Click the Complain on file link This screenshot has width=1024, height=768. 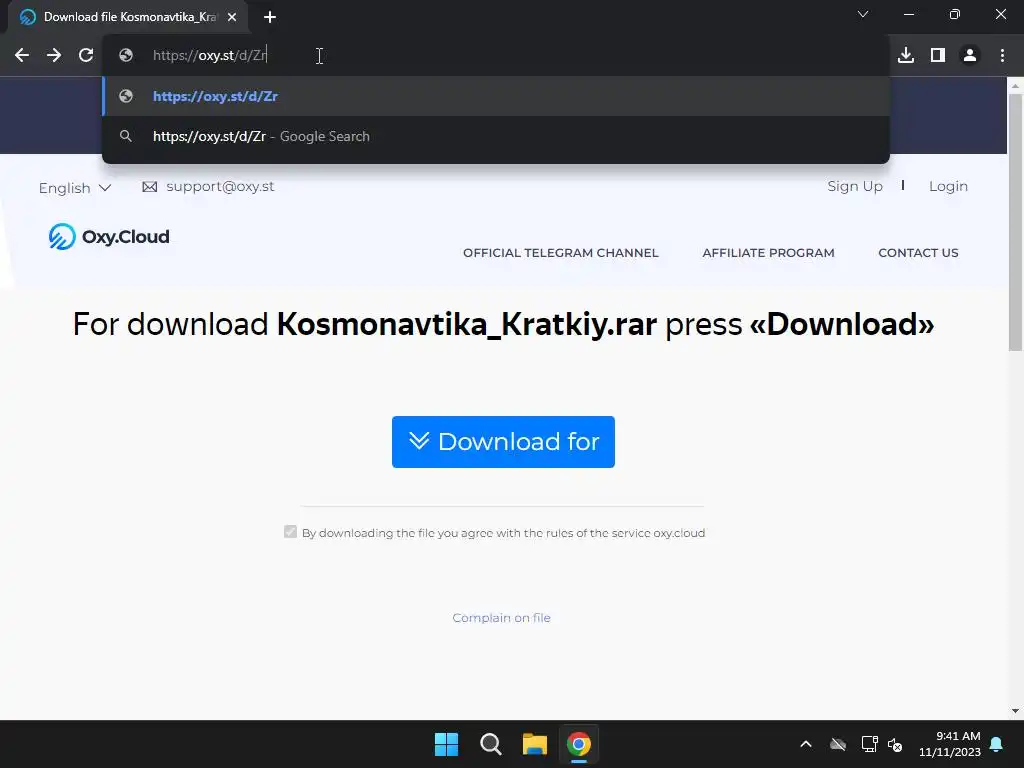[502, 618]
